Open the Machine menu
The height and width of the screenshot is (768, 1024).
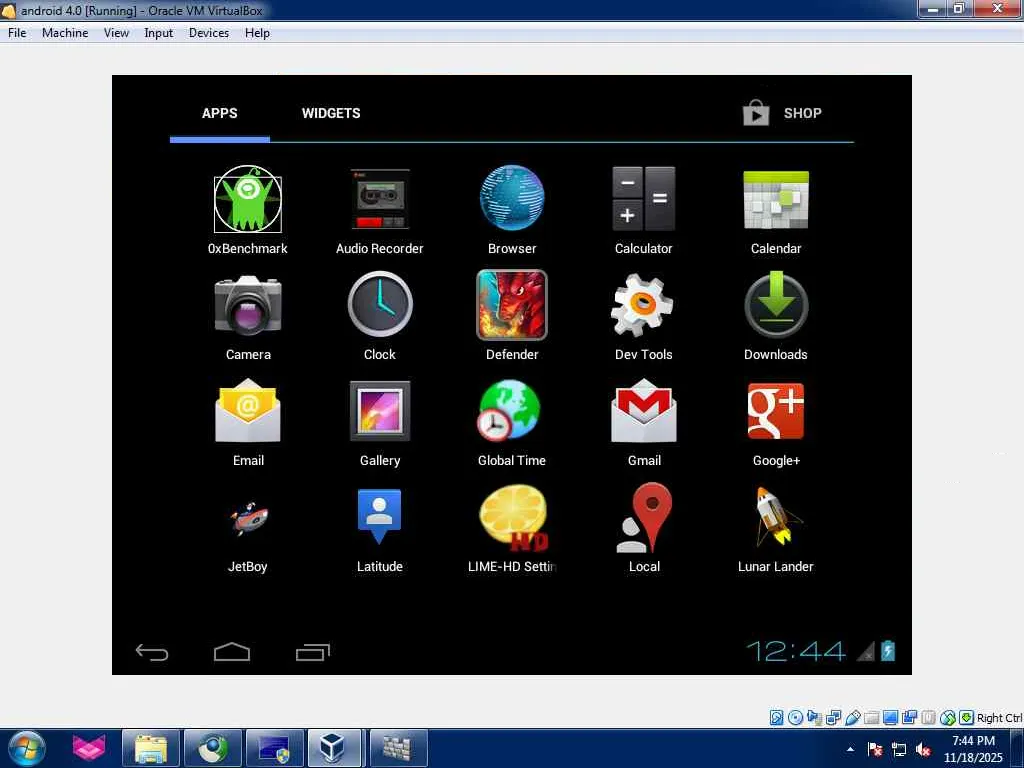coord(65,33)
